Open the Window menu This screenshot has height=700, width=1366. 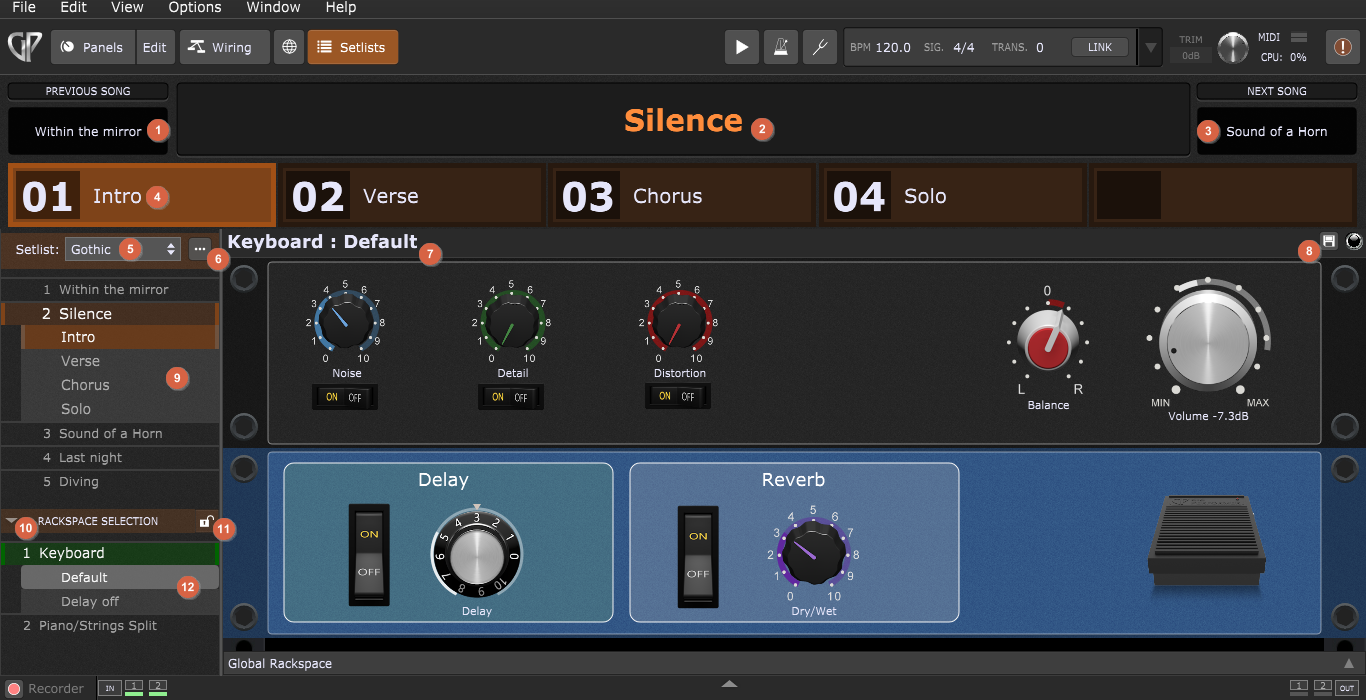(x=273, y=8)
